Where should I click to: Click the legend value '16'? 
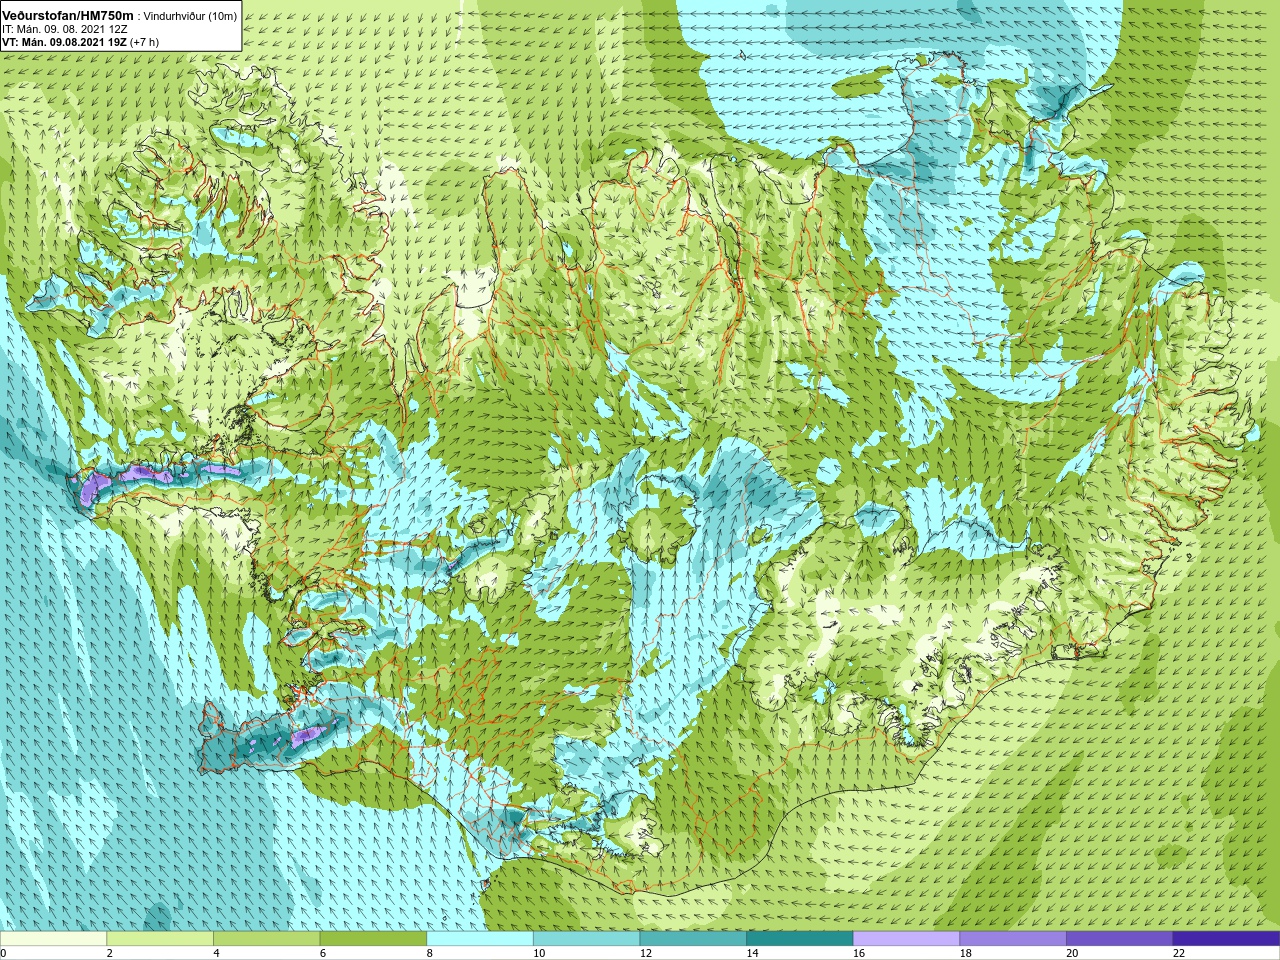point(859,953)
